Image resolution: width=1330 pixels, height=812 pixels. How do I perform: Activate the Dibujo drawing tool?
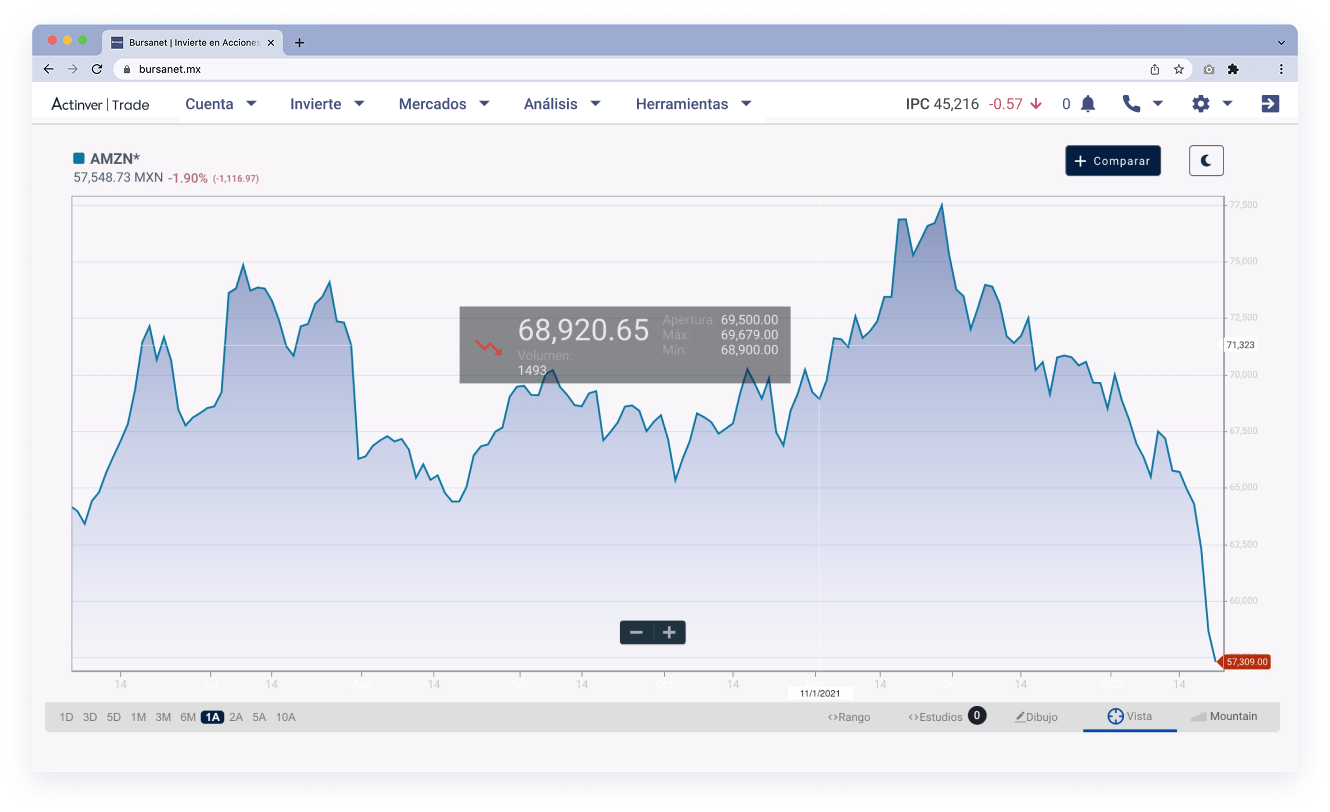1036,716
